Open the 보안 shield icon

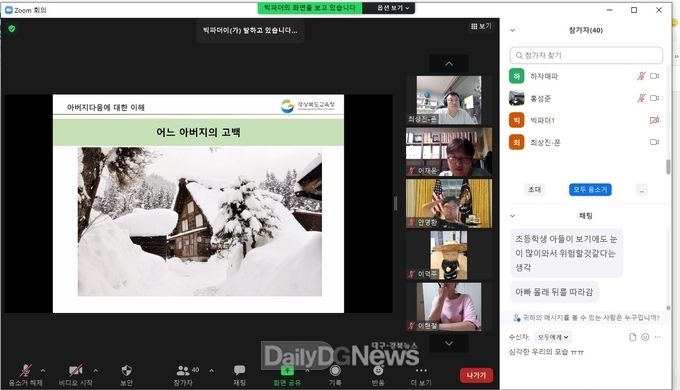(x=126, y=370)
